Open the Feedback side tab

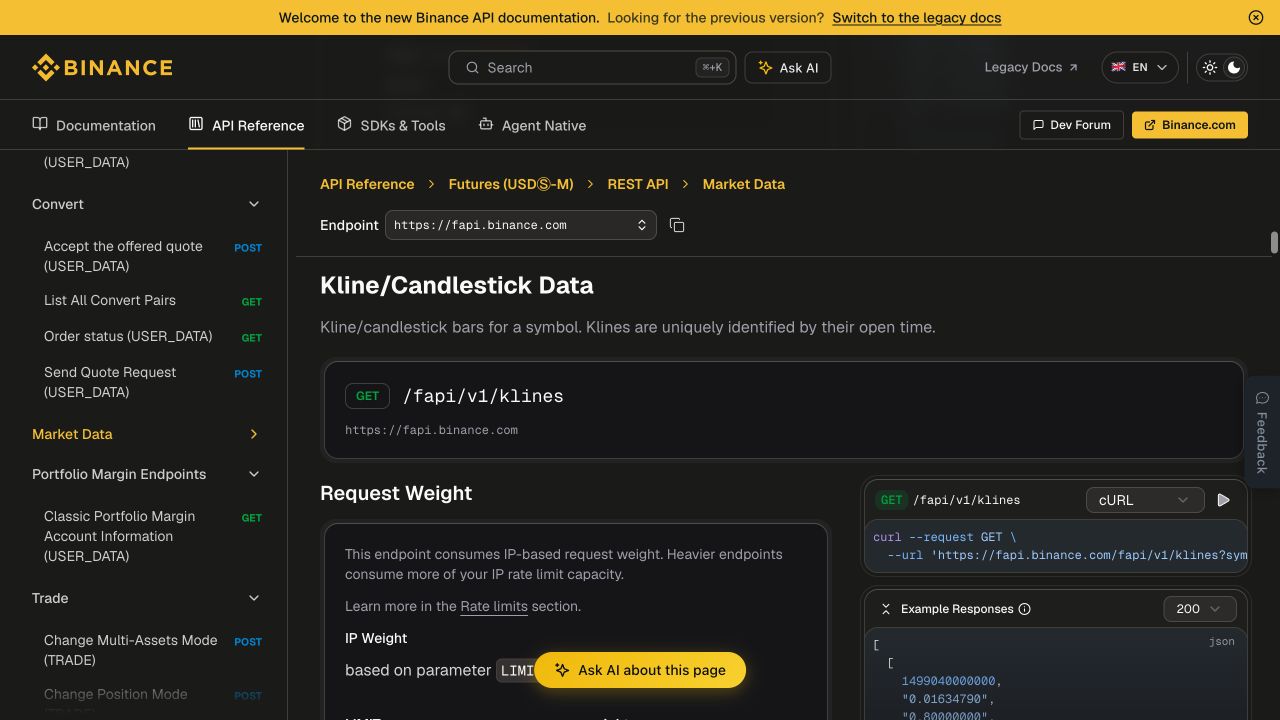pyautogui.click(x=1262, y=432)
